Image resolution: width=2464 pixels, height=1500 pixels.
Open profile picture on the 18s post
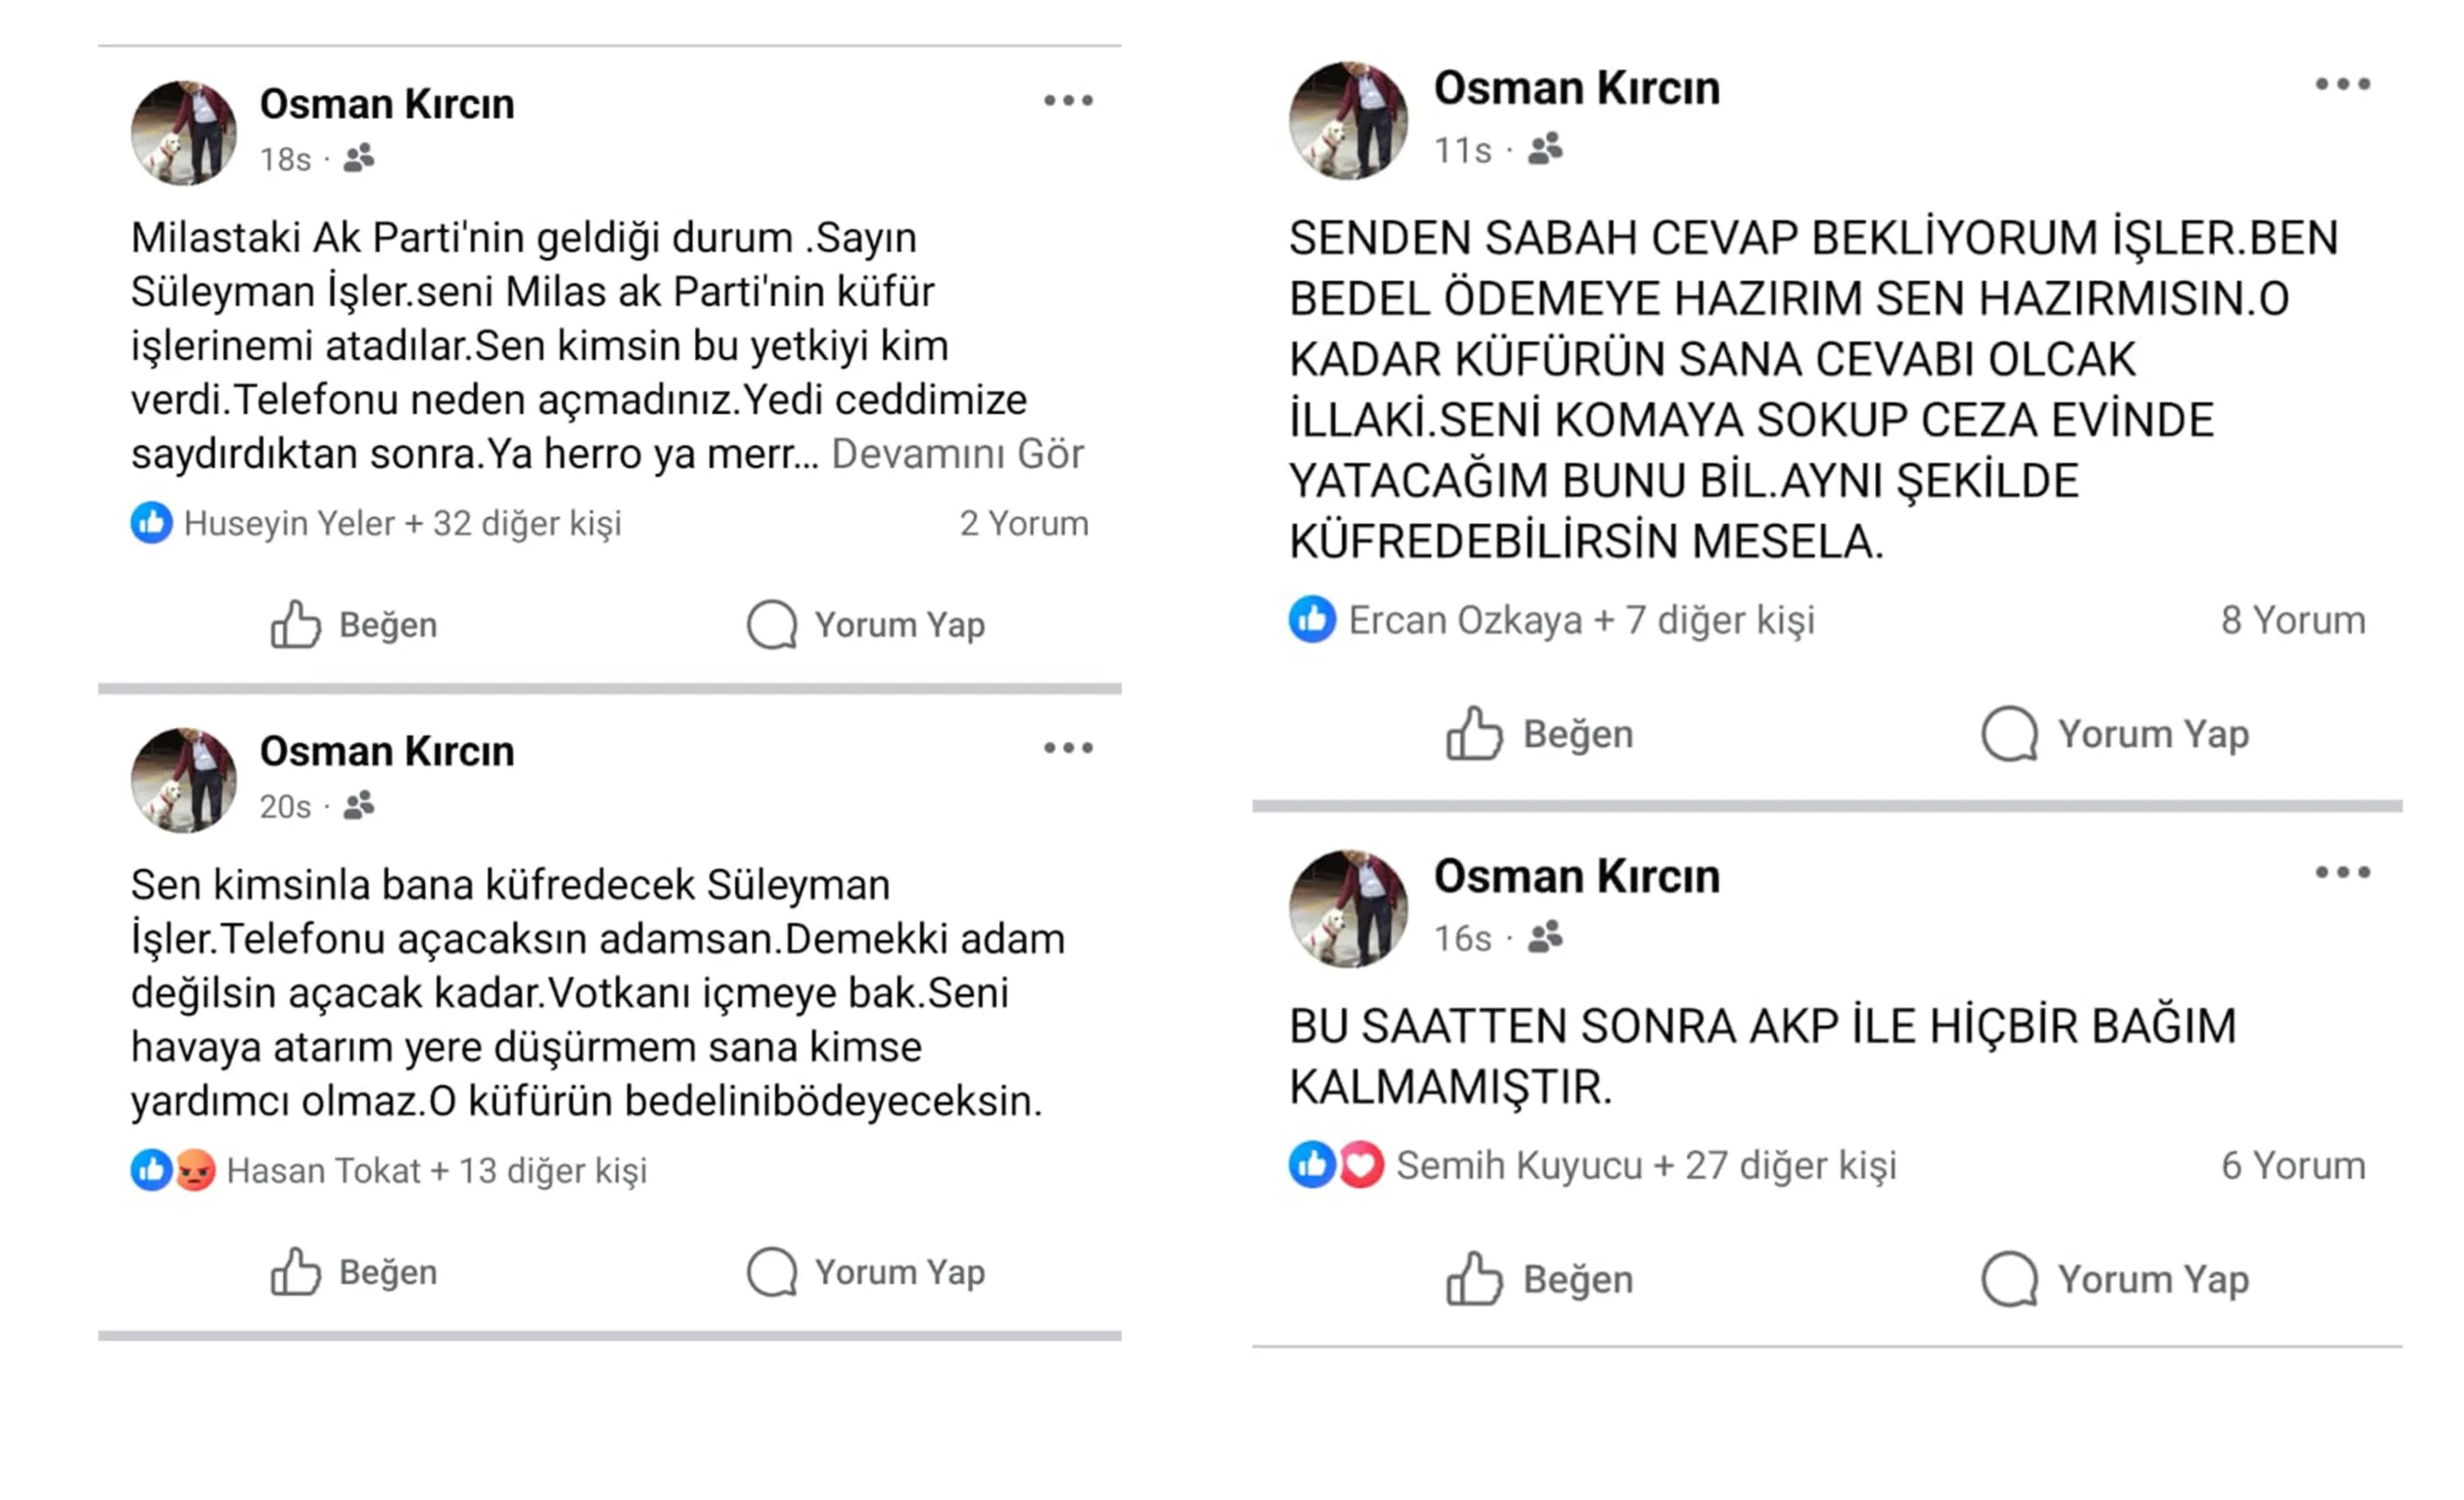pyautogui.click(x=184, y=133)
